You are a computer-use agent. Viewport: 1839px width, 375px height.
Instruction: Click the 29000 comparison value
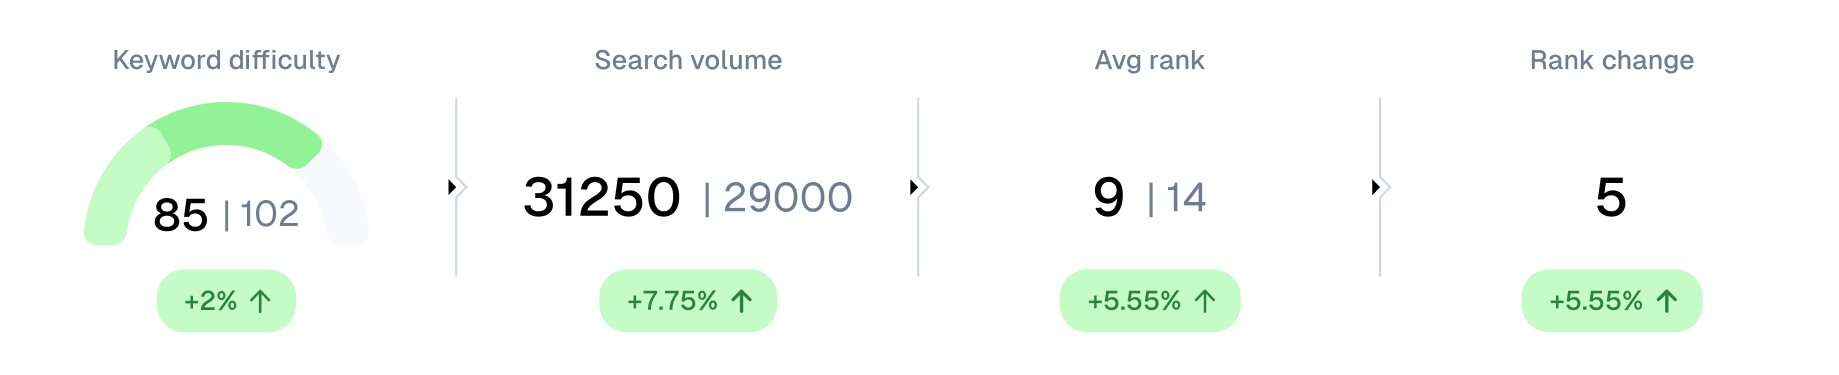[x=788, y=197]
